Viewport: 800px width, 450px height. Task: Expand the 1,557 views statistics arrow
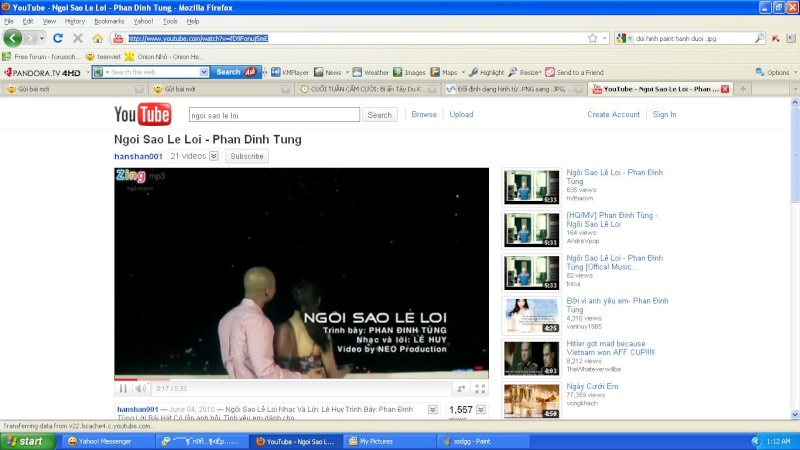[x=481, y=410]
